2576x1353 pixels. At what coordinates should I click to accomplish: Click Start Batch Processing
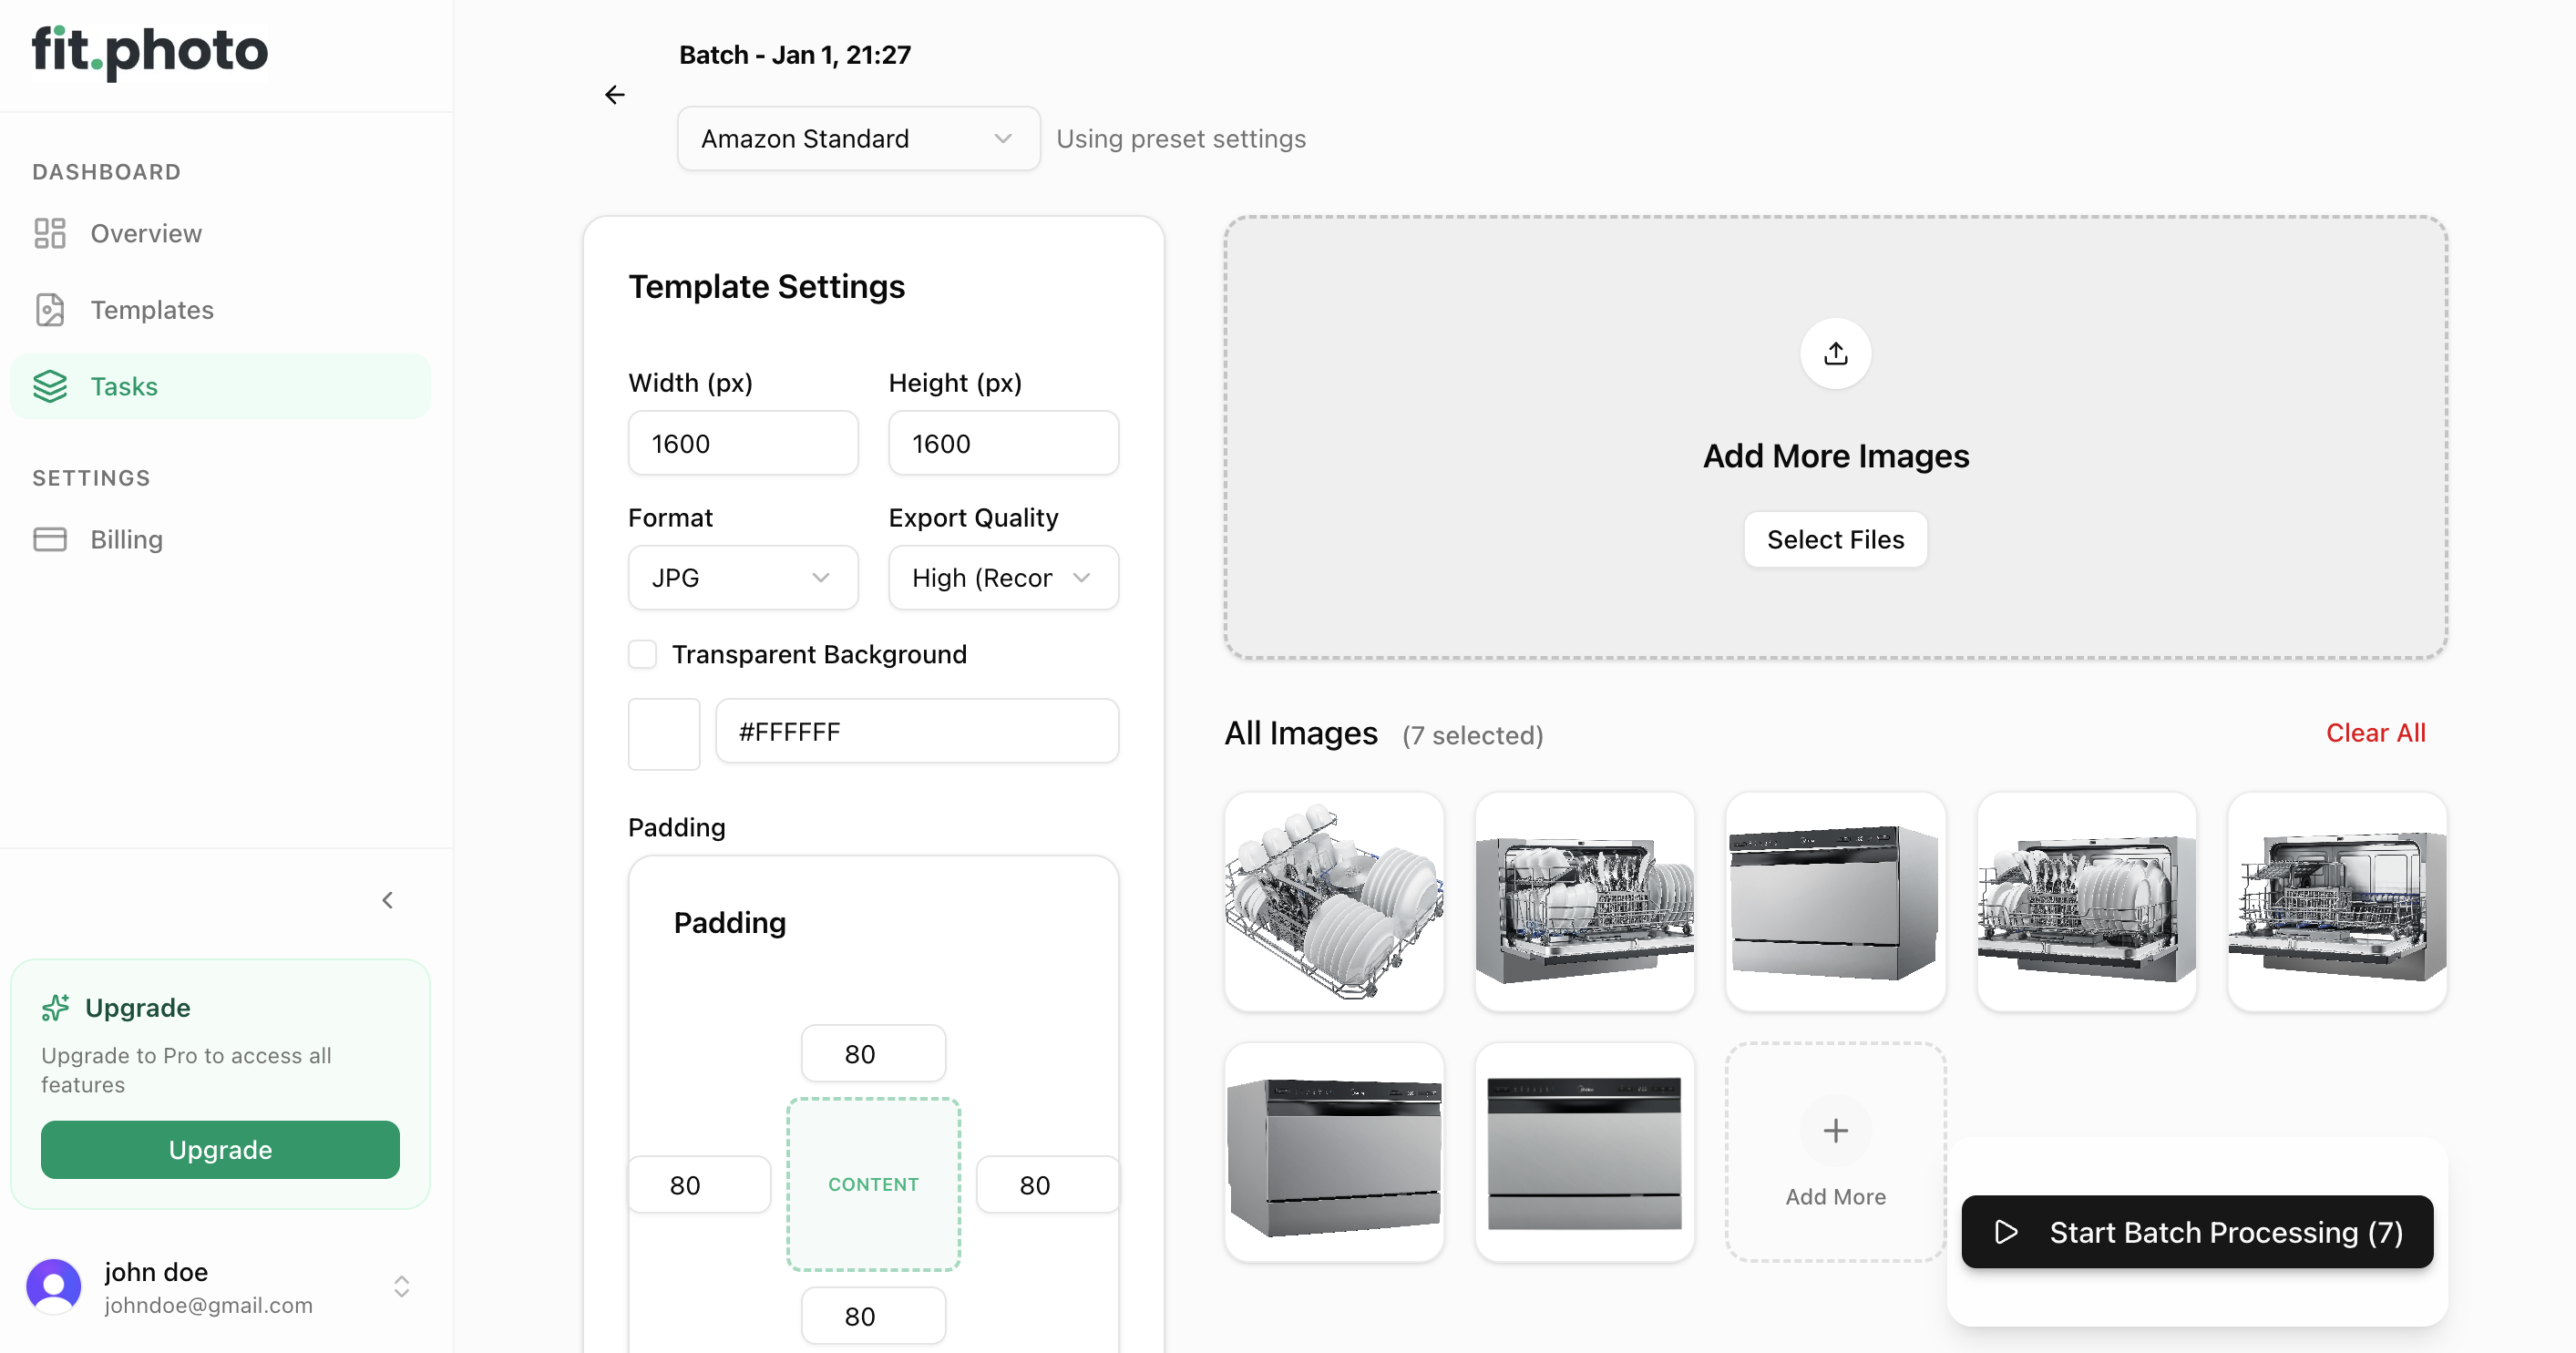(2196, 1232)
